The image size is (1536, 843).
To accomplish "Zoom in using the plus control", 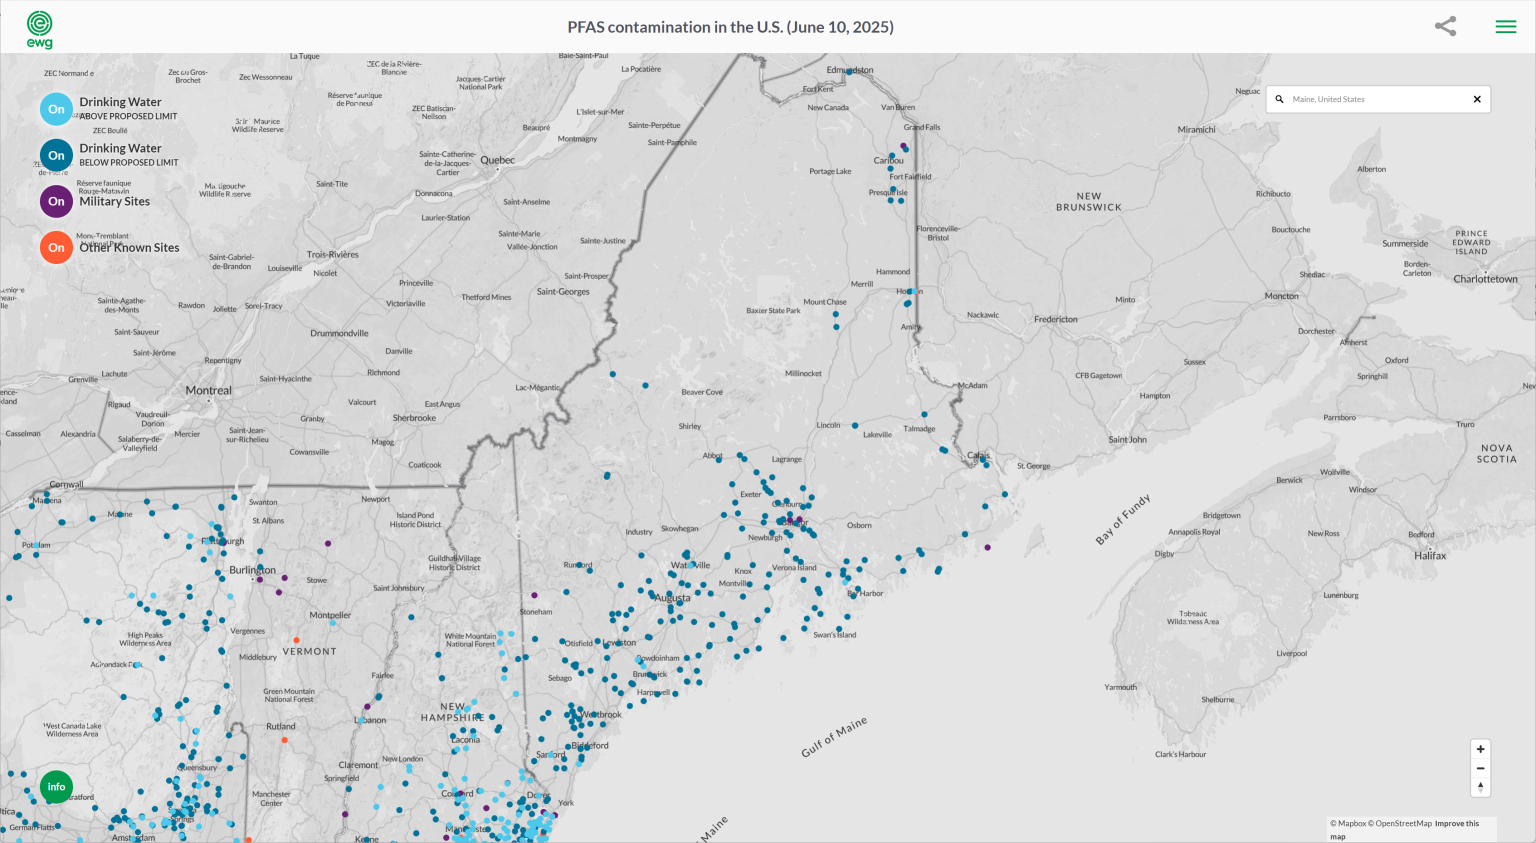I will 1480,748.
